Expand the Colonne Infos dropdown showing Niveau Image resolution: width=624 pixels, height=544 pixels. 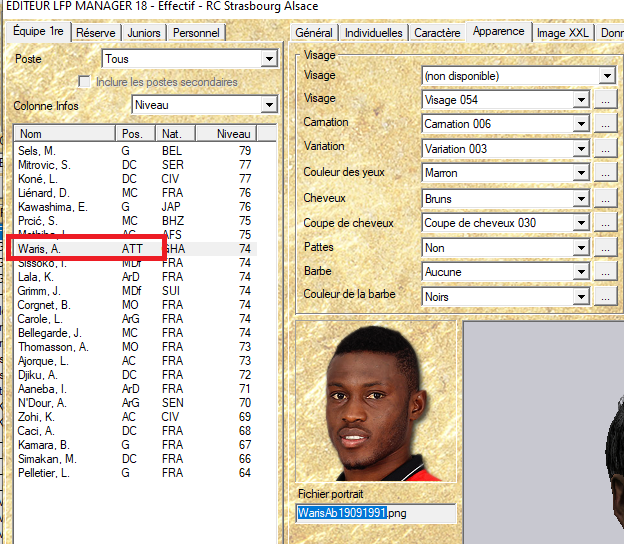click(x=205, y=105)
